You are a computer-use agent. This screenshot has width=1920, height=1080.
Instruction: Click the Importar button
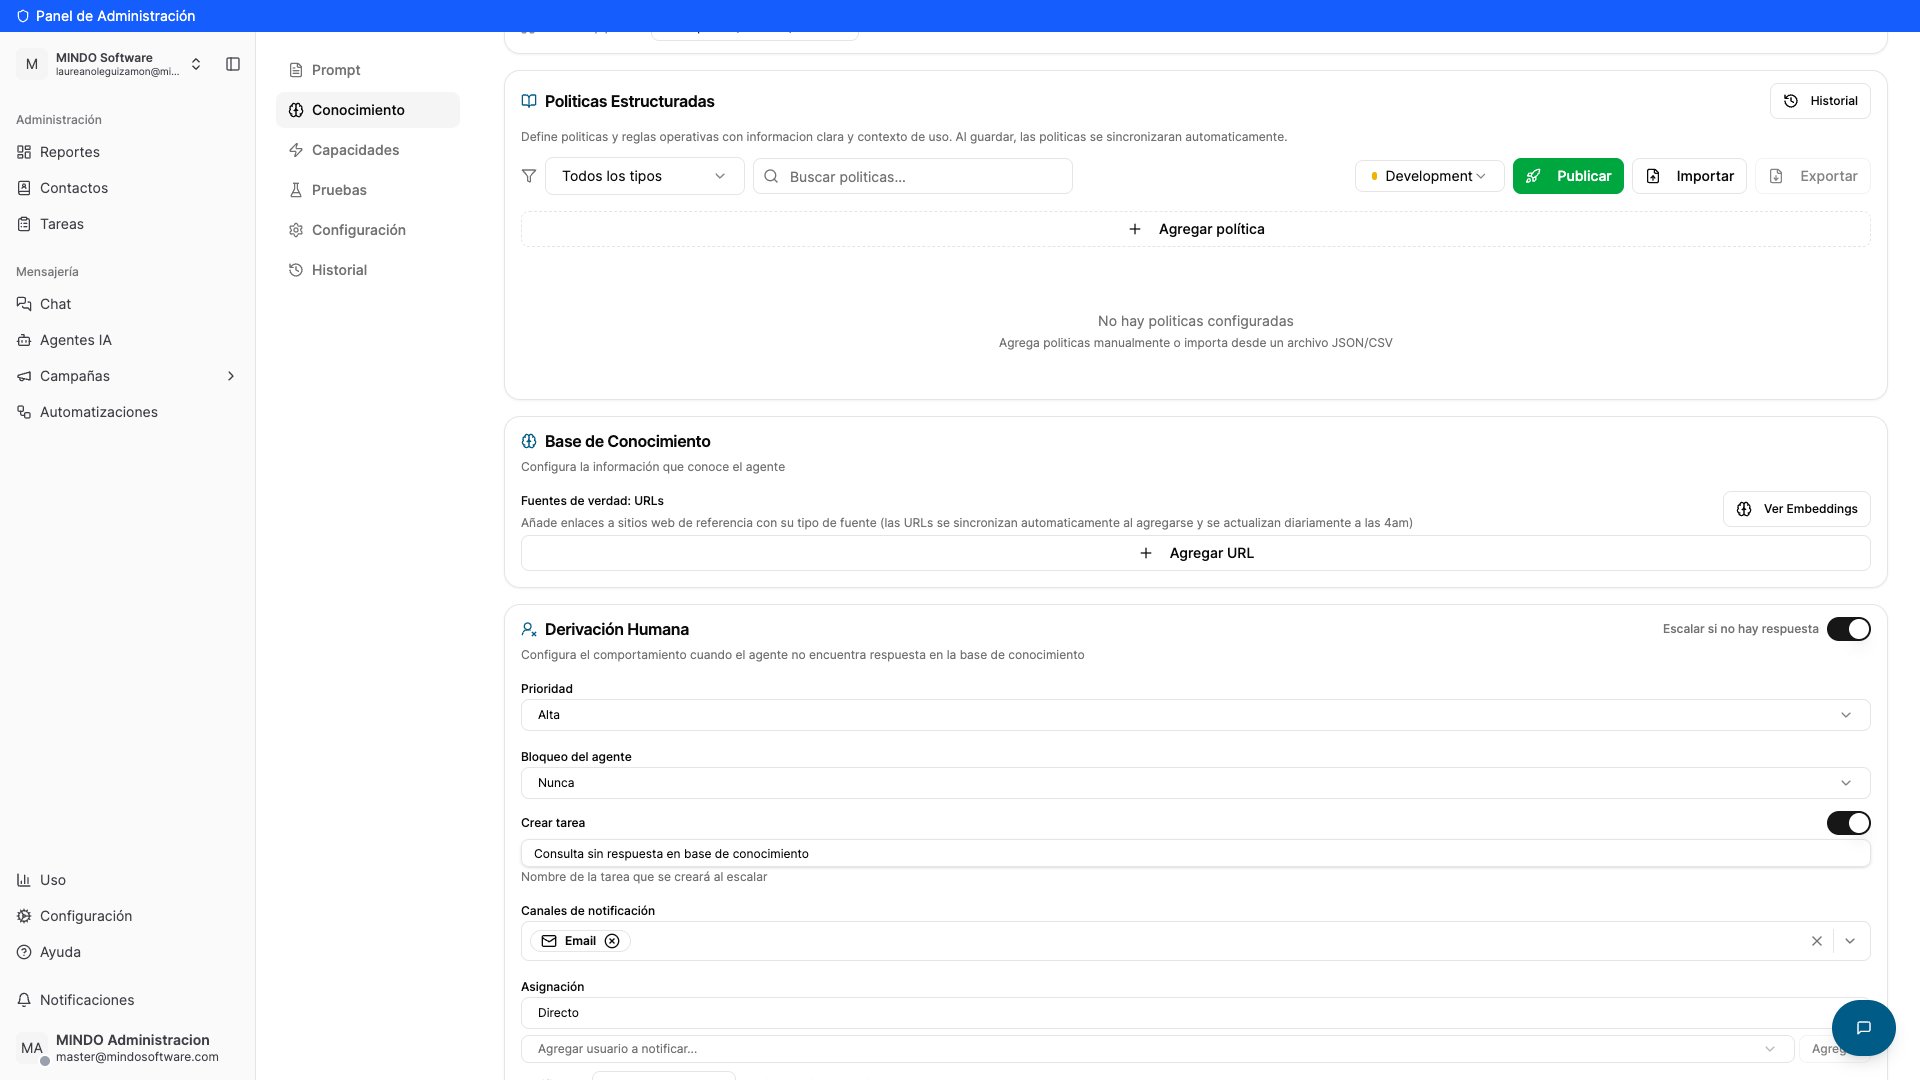[1690, 176]
